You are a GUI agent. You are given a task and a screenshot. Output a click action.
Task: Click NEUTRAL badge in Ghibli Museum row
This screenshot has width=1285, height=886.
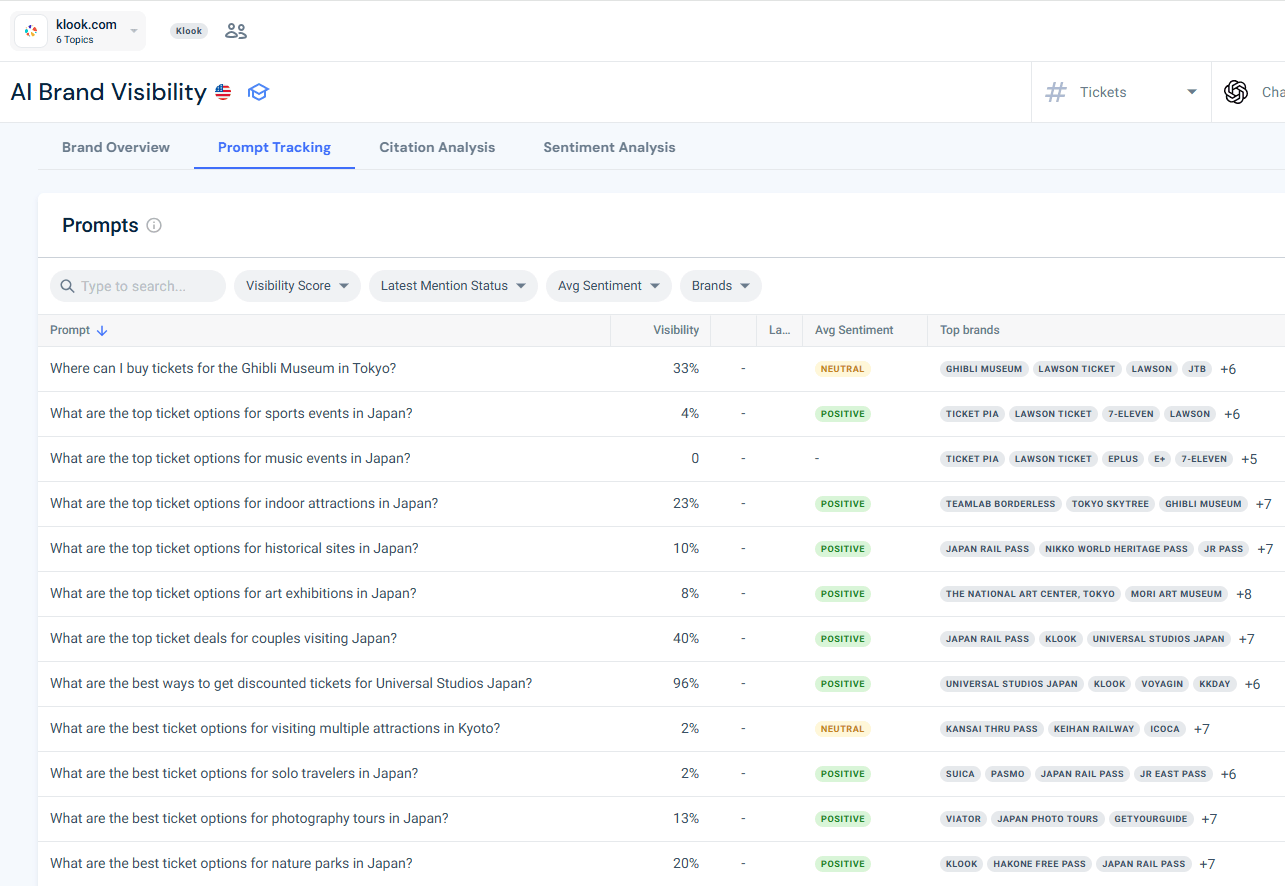click(842, 369)
